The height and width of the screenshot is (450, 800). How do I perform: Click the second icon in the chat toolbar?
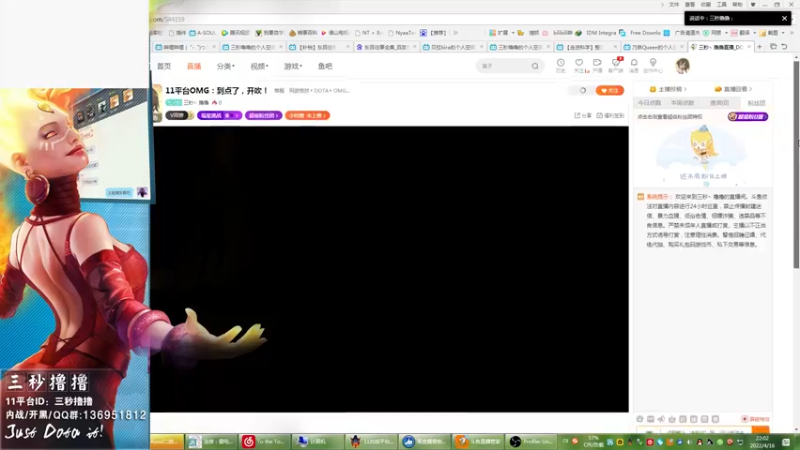651,419
